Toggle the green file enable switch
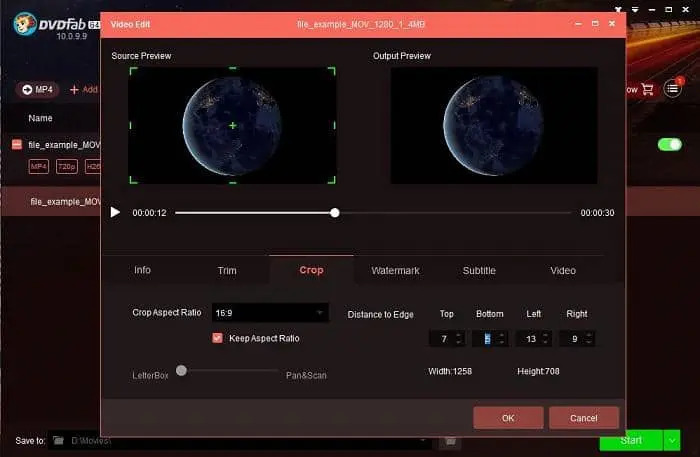 click(669, 145)
